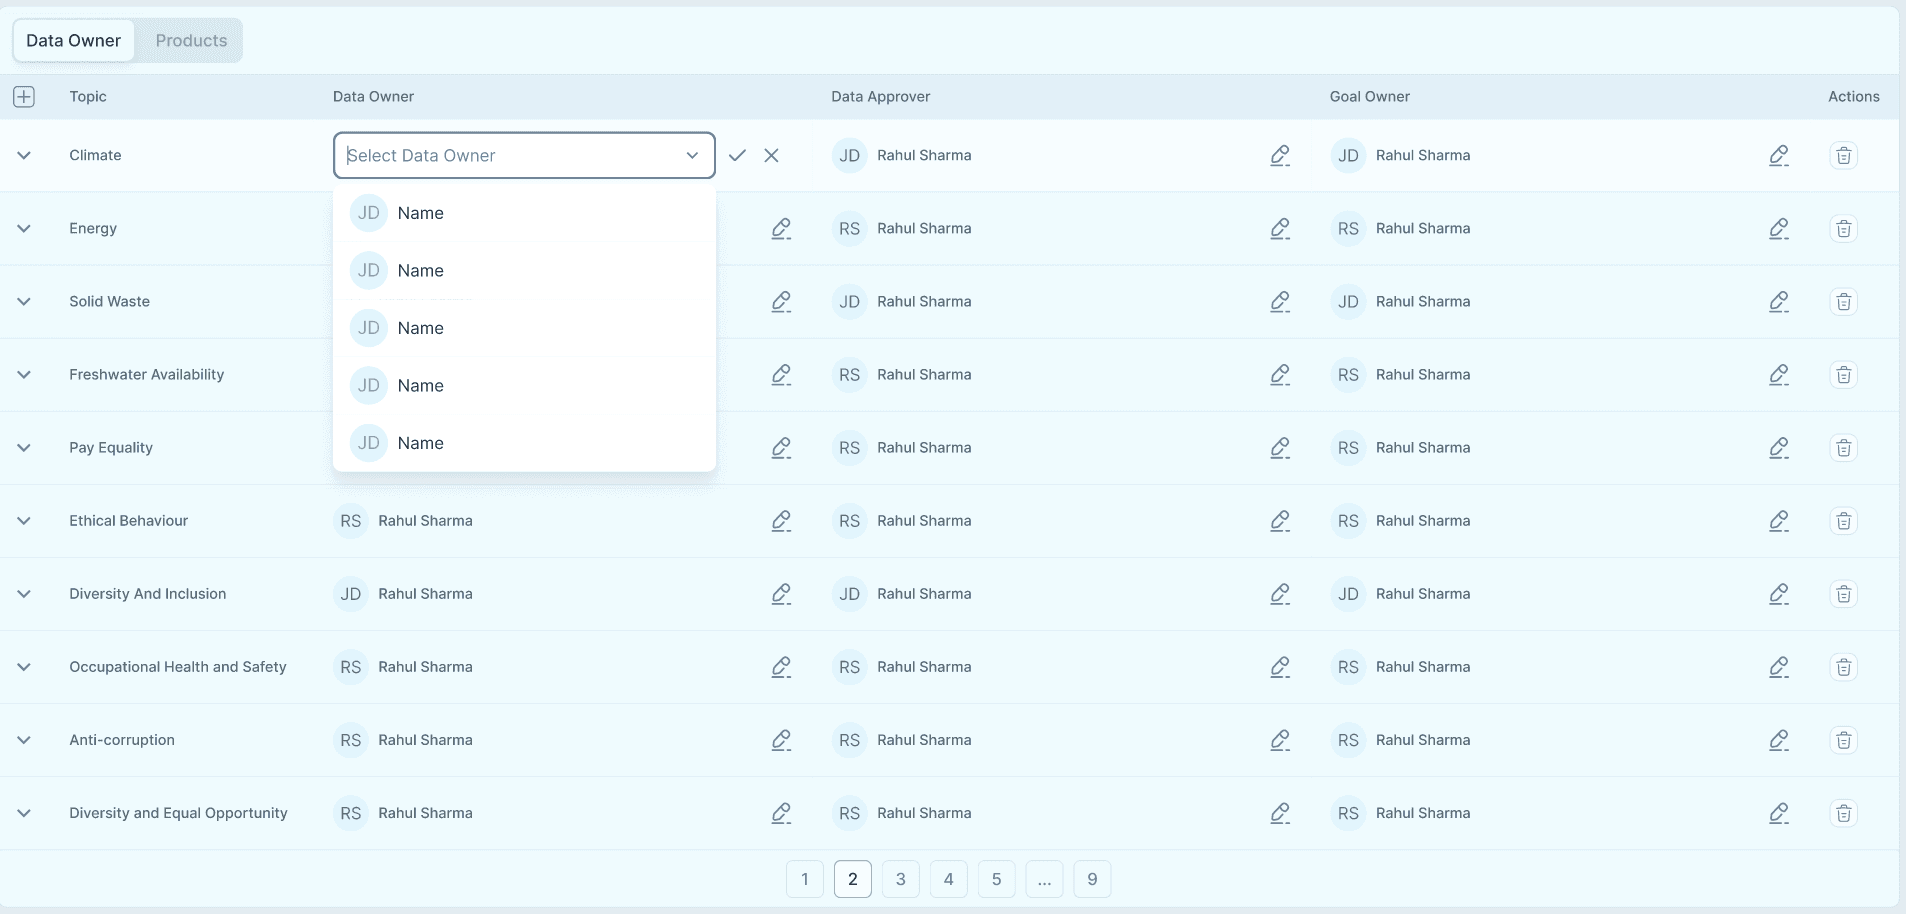
Task: Delete the Climate row
Action: tap(1844, 155)
